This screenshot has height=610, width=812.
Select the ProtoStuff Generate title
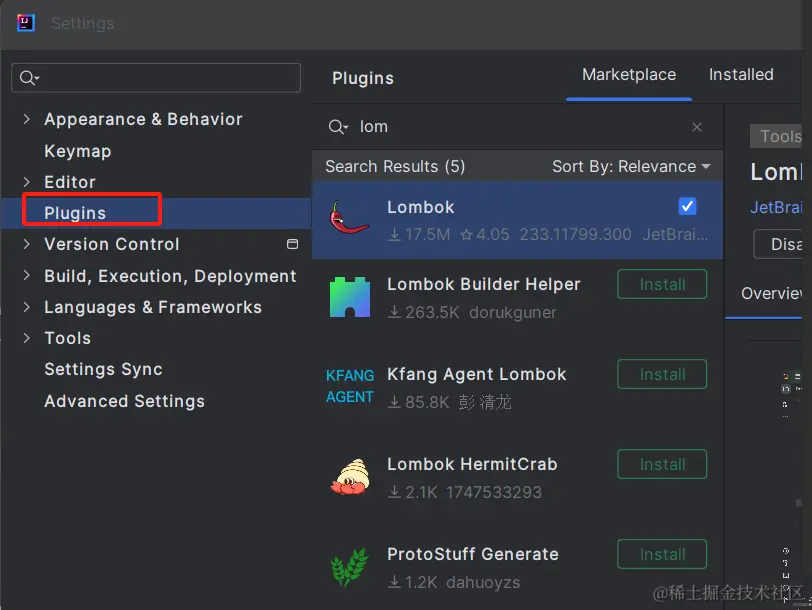(473, 554)
